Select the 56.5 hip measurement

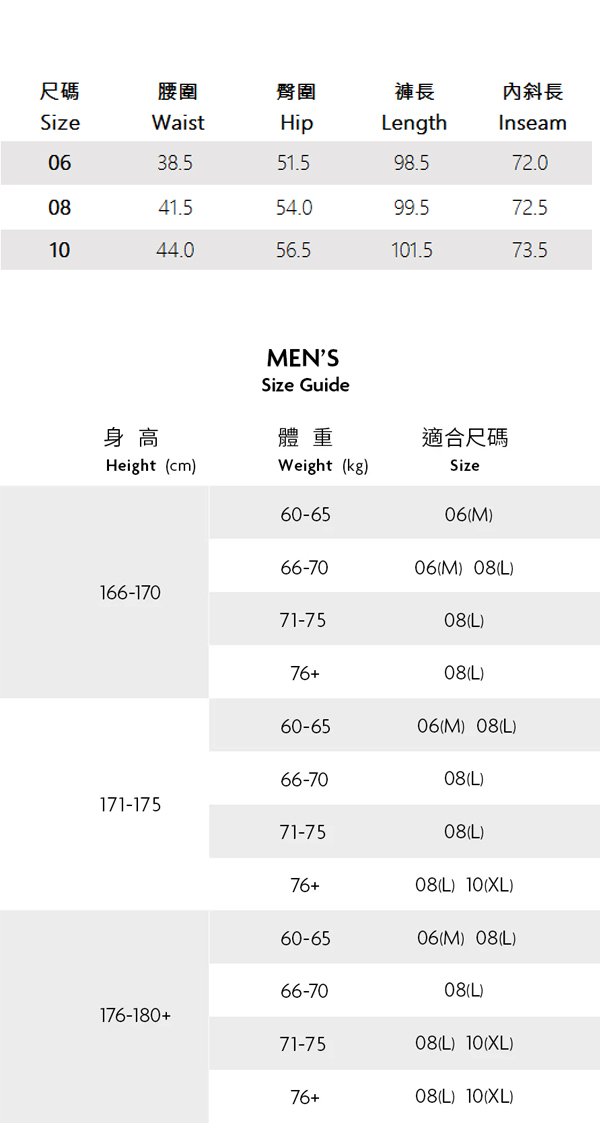click(294, 250)
